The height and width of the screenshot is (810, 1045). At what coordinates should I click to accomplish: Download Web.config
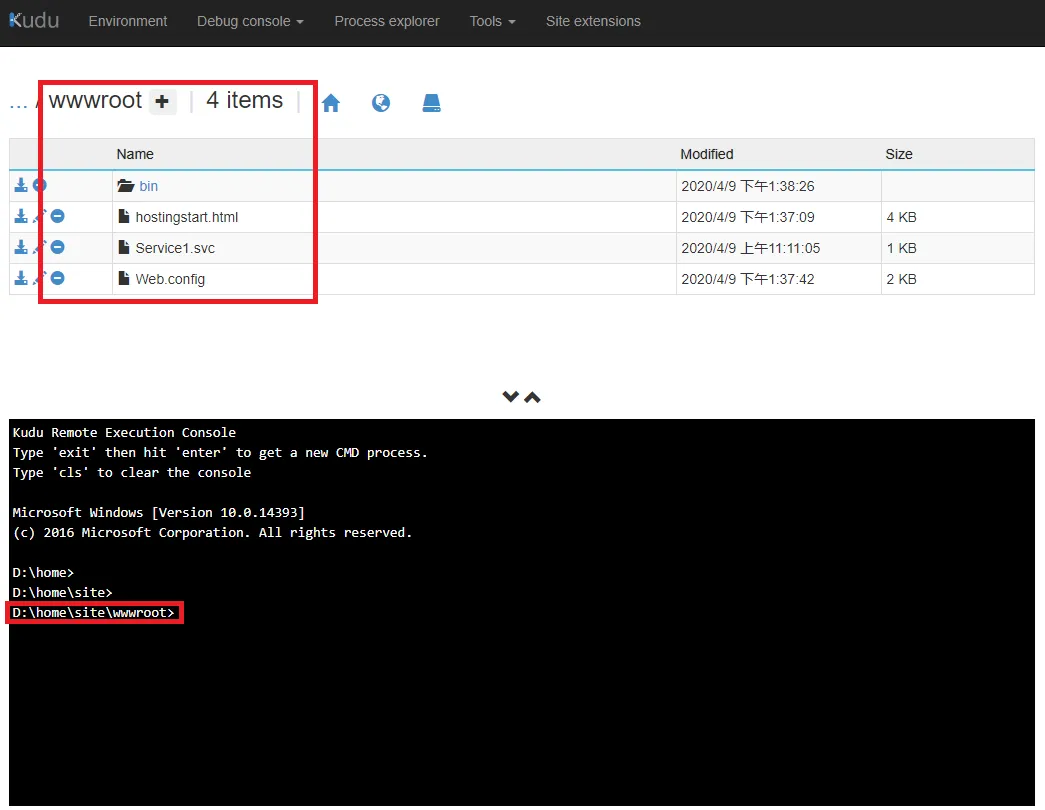(x=21, y=278)
